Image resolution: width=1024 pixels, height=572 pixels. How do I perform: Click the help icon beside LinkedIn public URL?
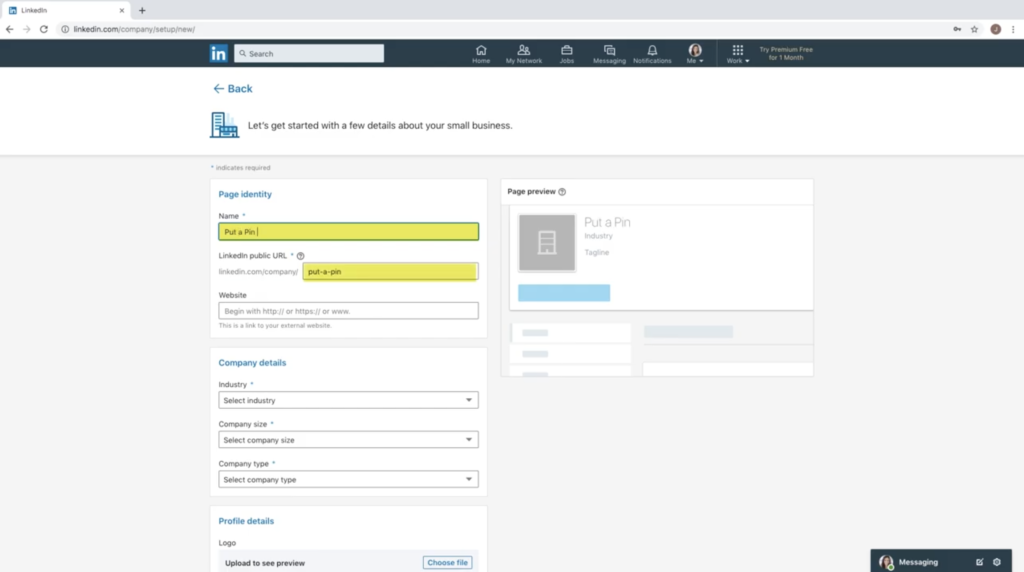click(x=300, y=256)
